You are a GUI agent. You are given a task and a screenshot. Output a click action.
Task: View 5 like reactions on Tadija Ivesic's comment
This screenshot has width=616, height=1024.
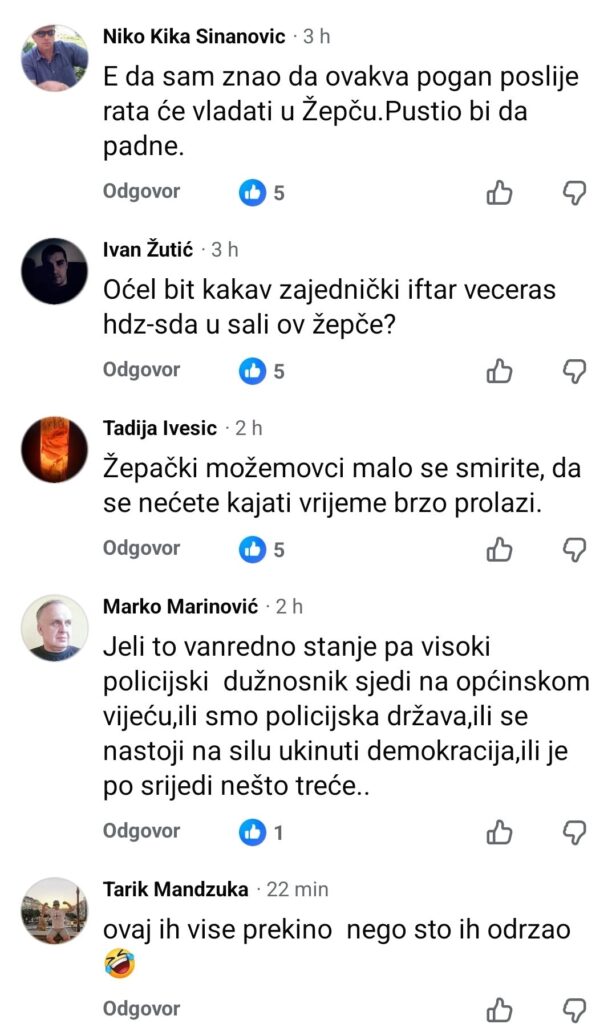coord(262,549)
